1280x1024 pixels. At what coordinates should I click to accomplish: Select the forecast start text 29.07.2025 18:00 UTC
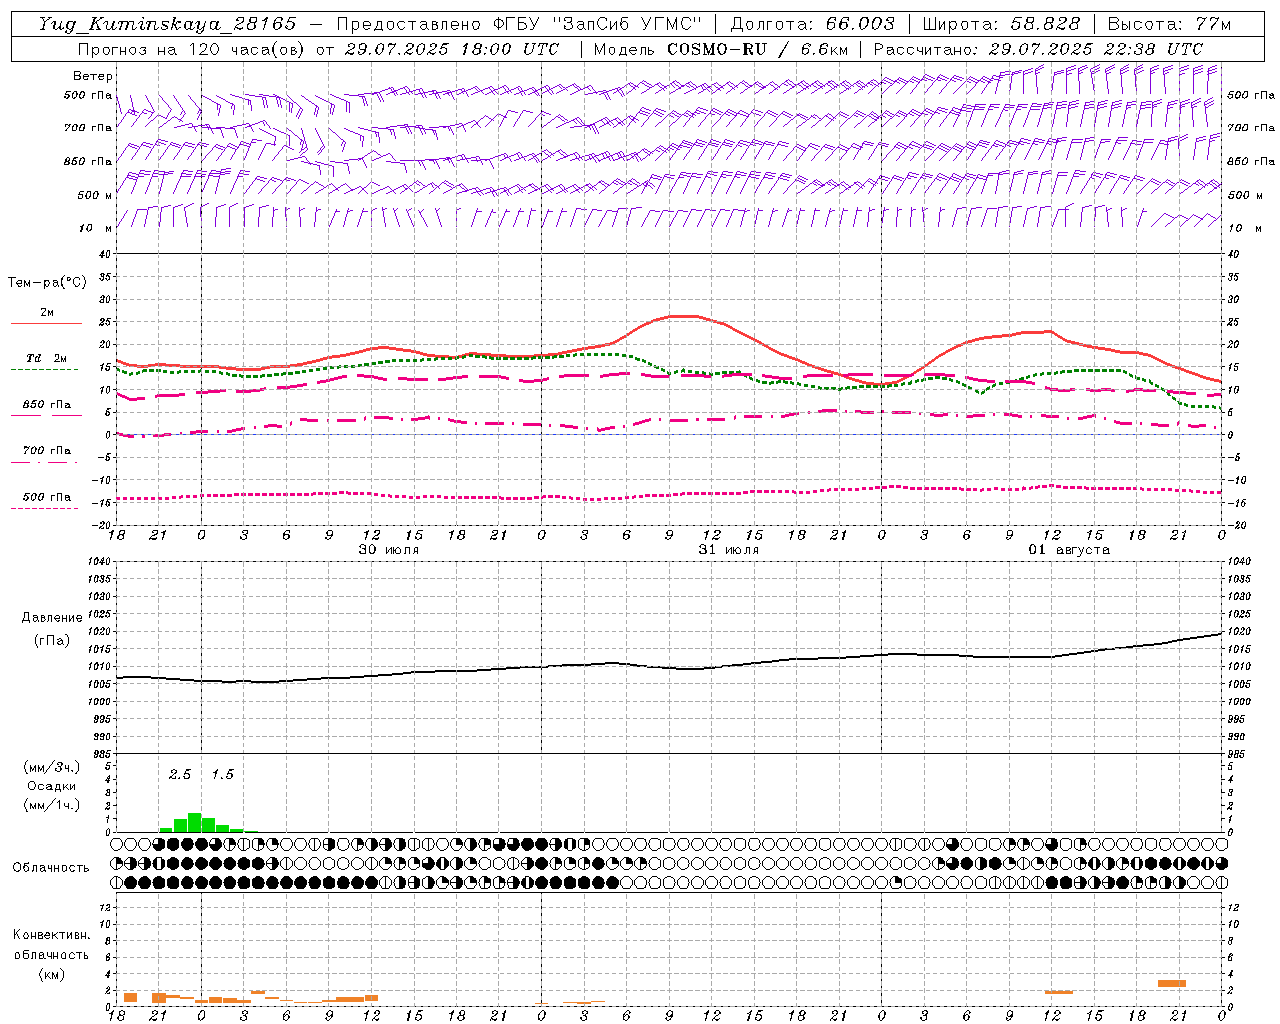tap(451, 49)
